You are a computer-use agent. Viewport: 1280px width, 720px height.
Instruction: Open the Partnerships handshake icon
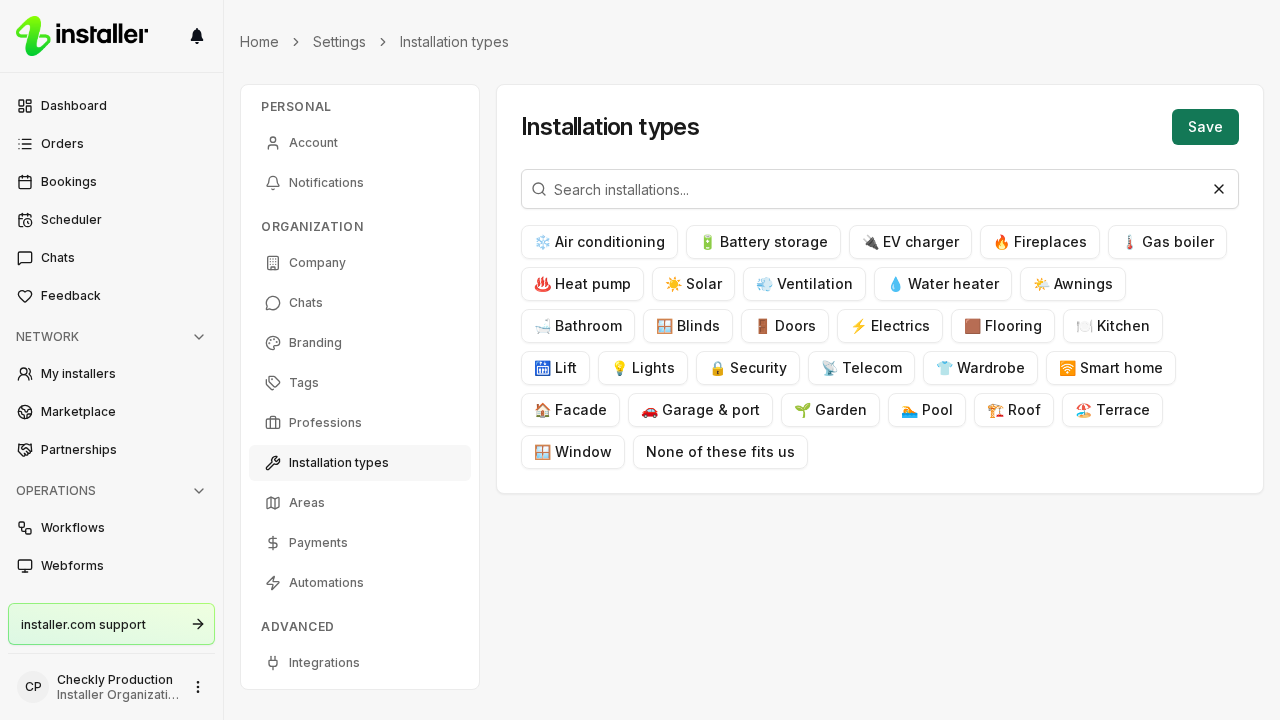click(x=25, y=450)
